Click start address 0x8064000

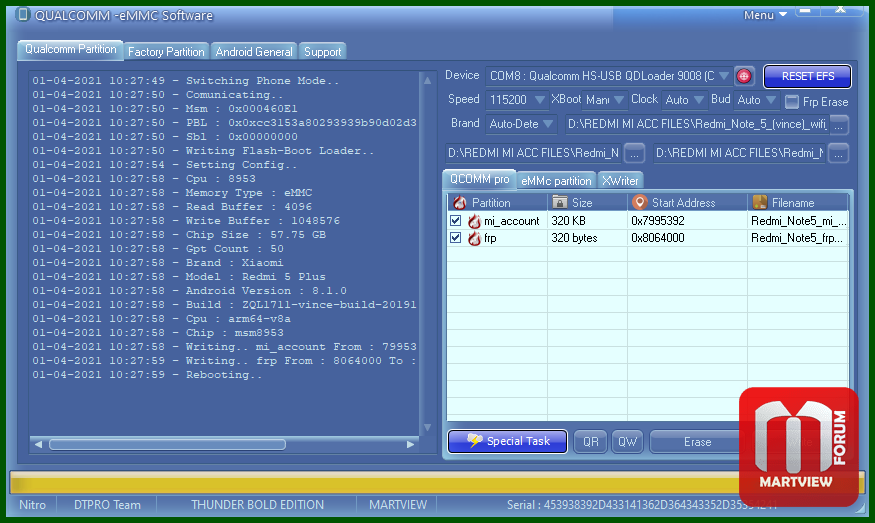[x=658, y=238]
